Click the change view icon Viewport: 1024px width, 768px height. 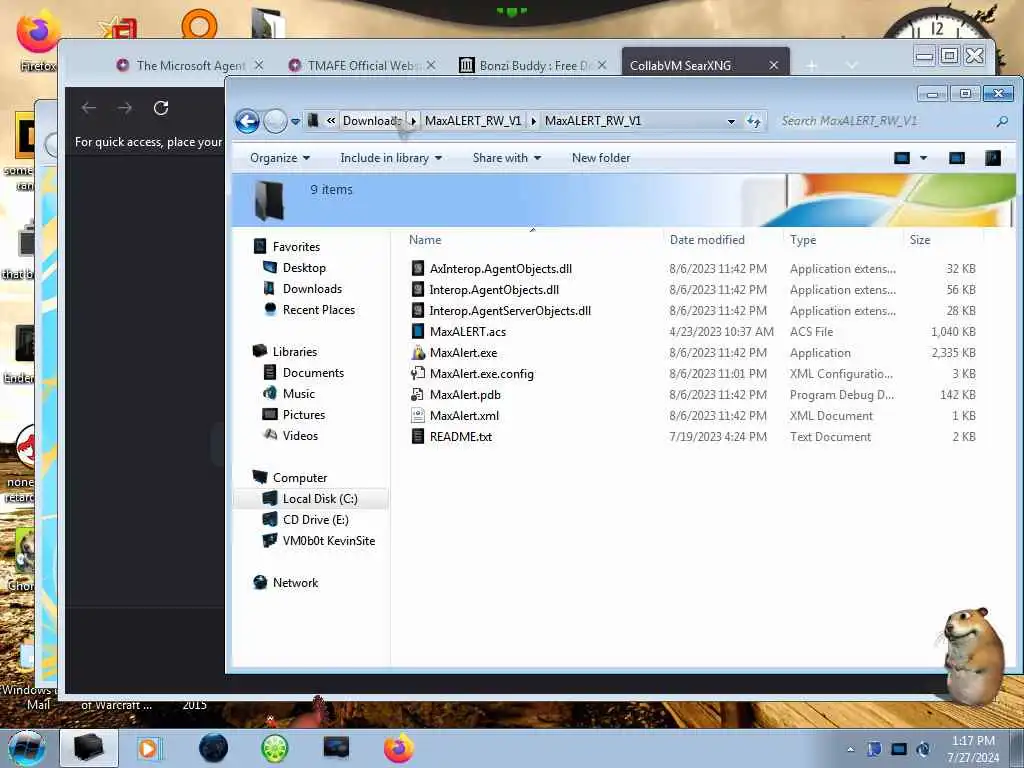pyautogui.click(x=902, y=158)
